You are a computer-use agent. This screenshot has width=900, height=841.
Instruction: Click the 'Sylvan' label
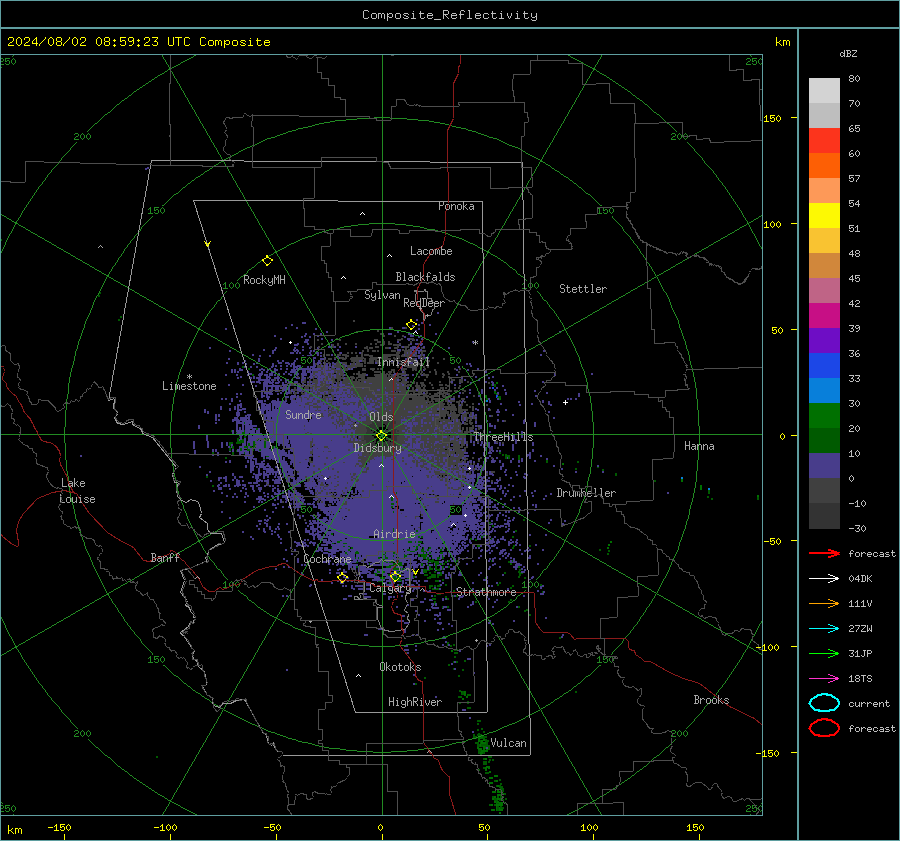pos(382,295)
